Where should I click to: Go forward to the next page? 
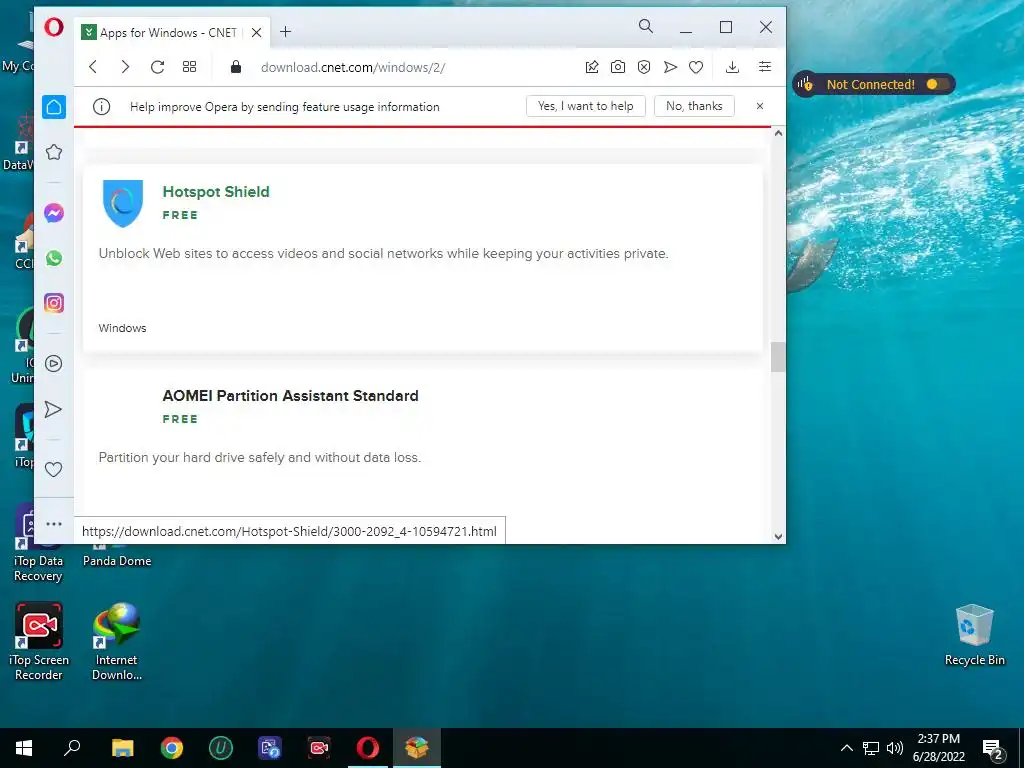tap(125, 67)
